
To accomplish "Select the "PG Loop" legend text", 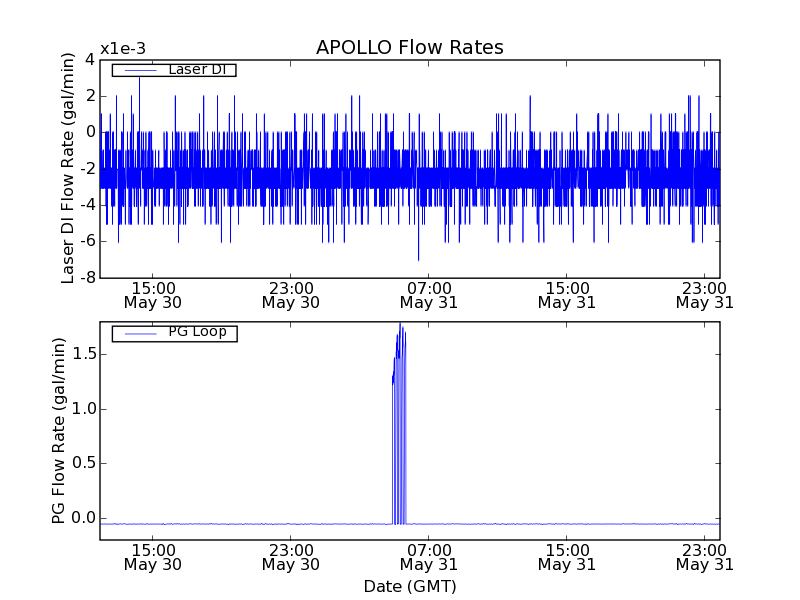I will coord(196,332).
